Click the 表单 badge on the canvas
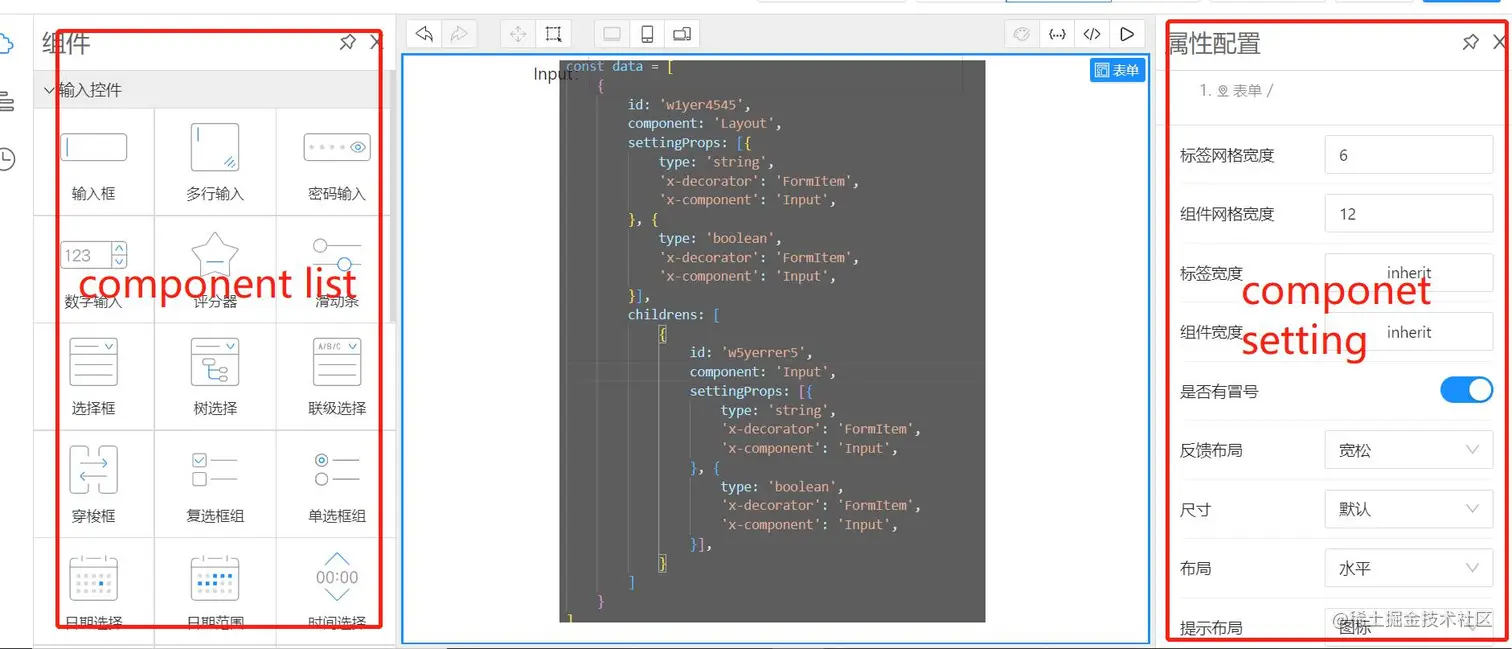The width and height of the screenshot is (1512, 649). click(x=1117, y=70)
